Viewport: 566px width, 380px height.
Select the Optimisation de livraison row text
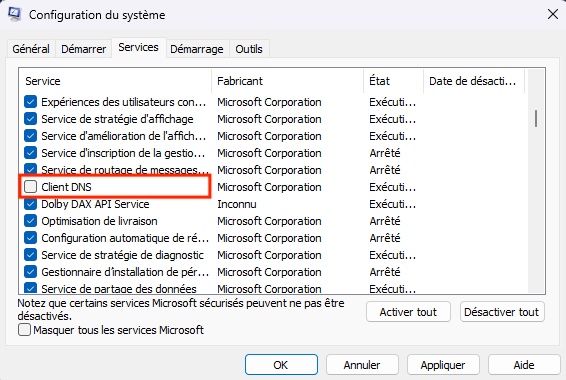coord(99,221)
